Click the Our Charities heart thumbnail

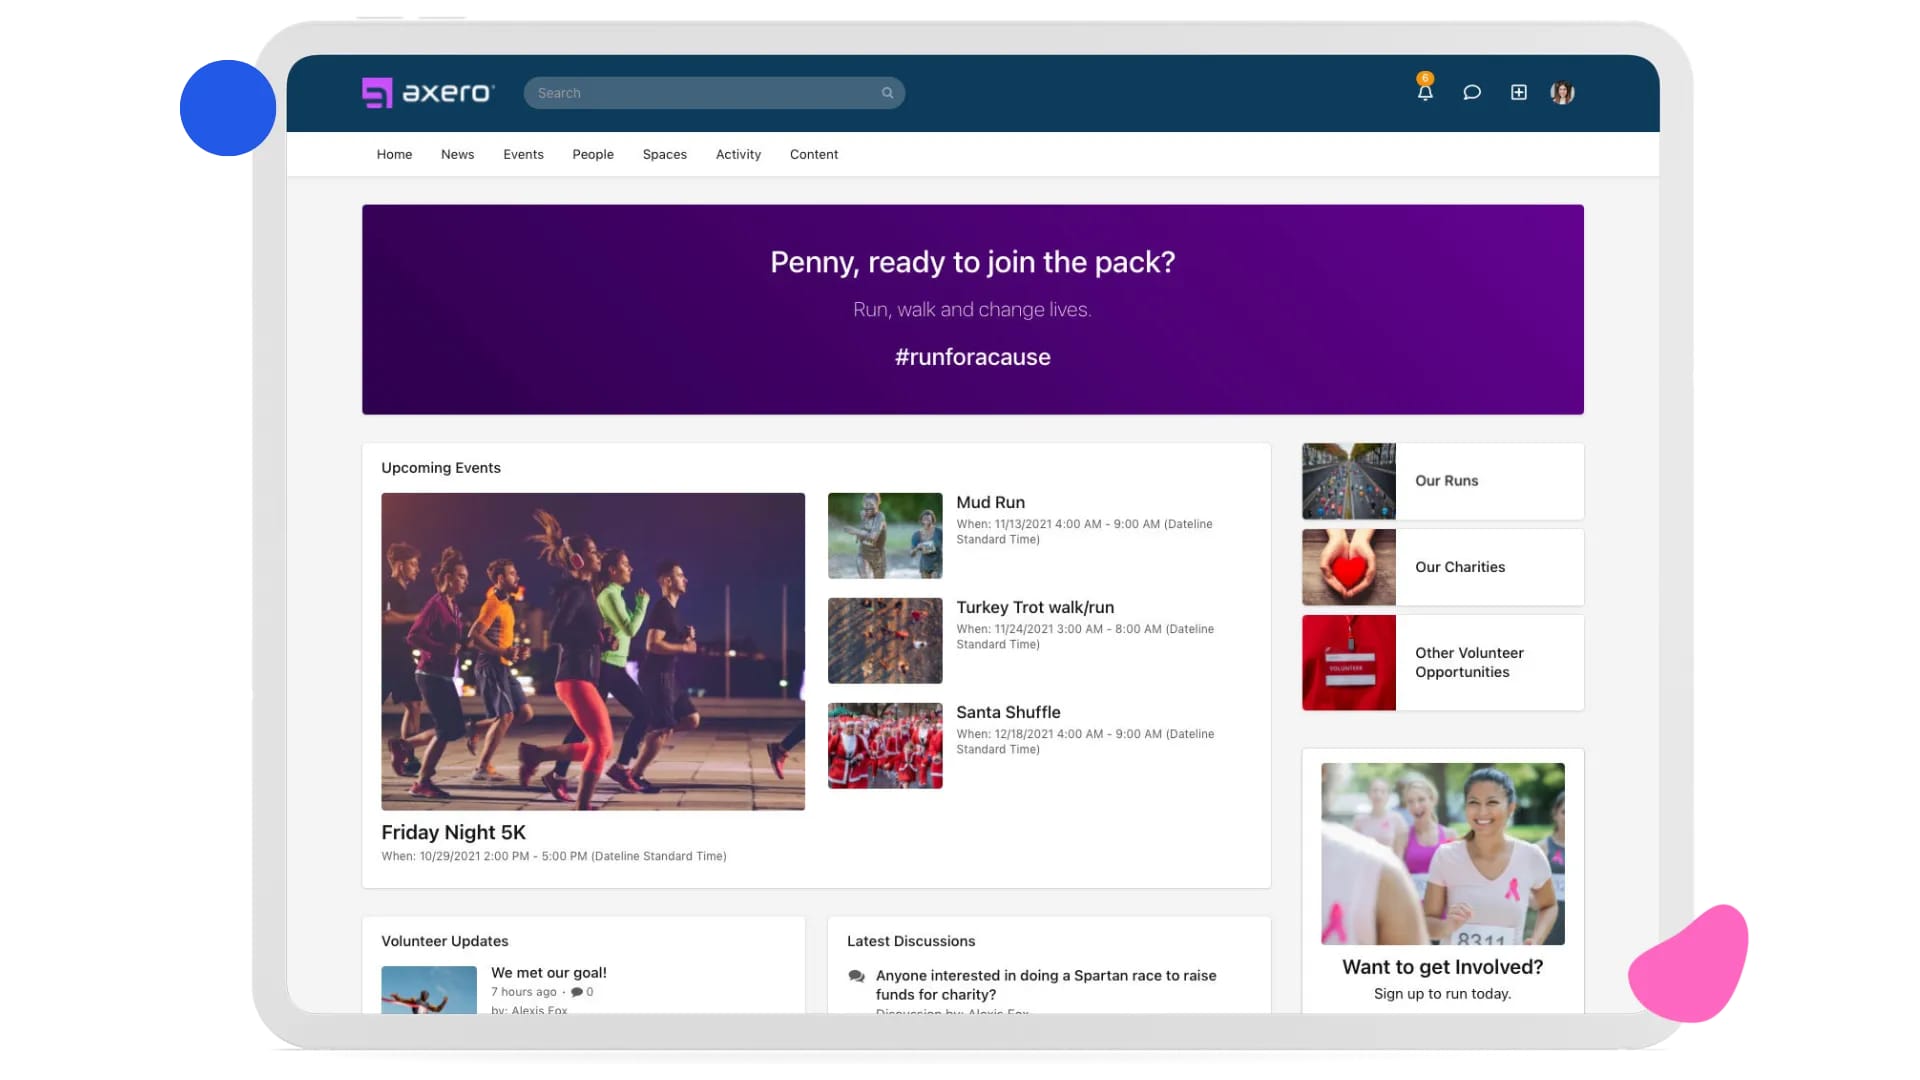point(1348,567)
